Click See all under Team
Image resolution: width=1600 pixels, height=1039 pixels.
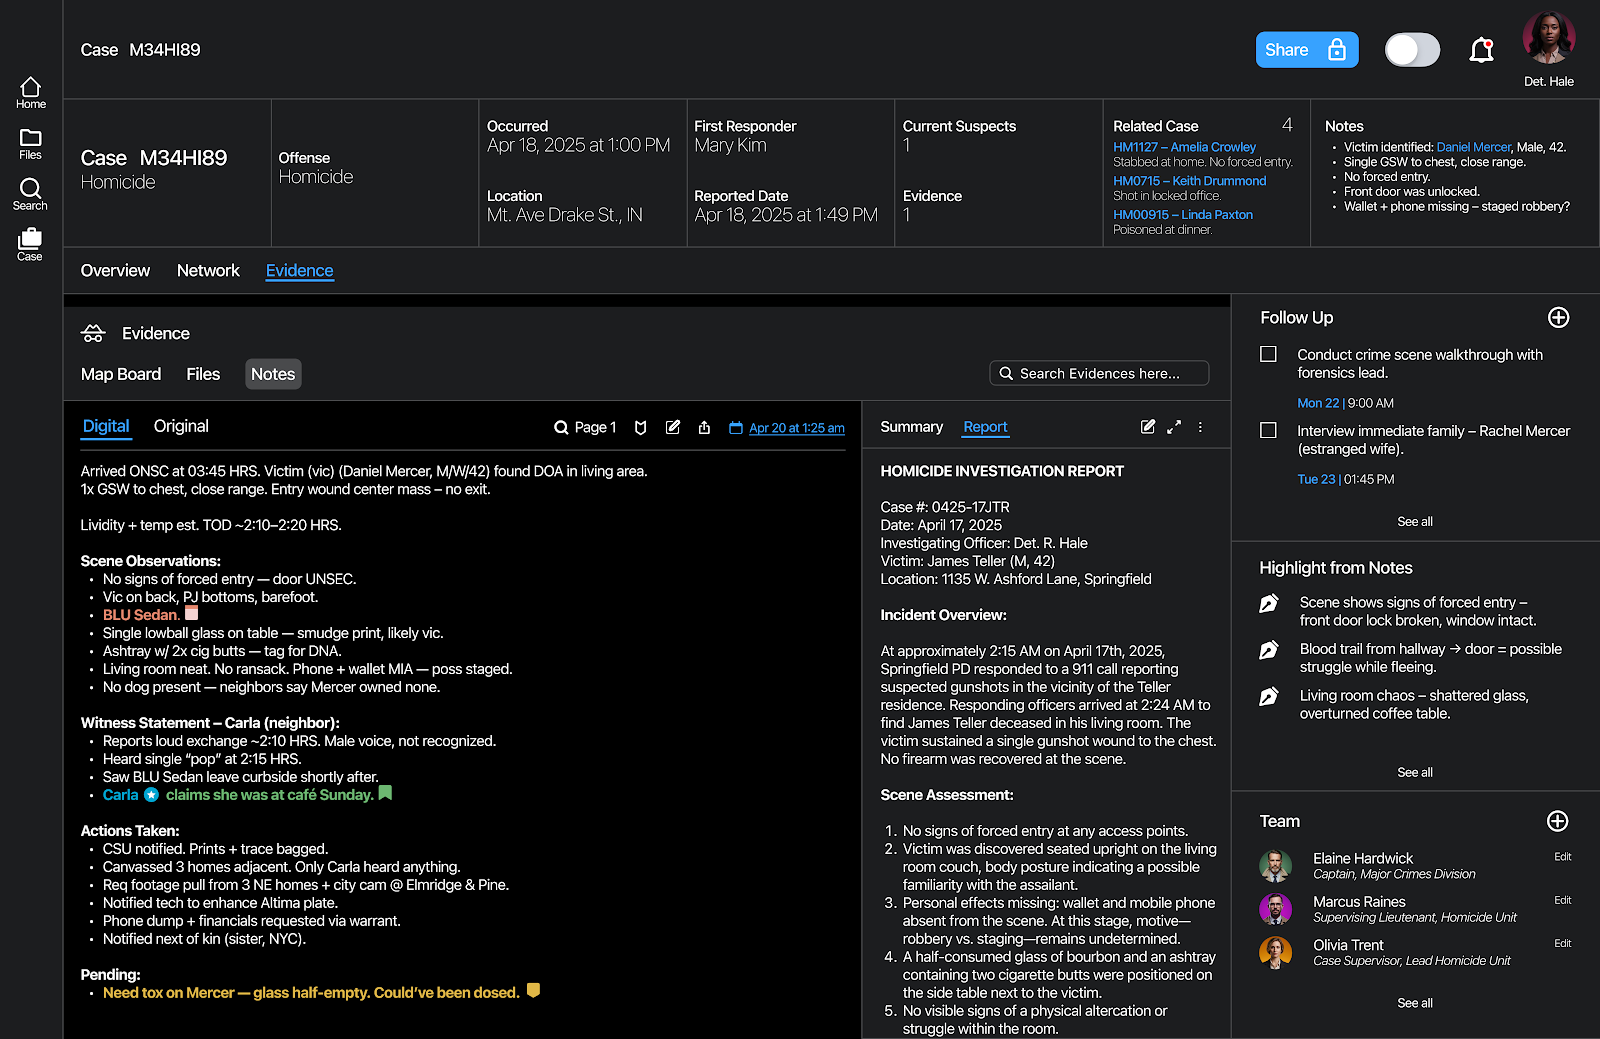tap(1414, 1004)
